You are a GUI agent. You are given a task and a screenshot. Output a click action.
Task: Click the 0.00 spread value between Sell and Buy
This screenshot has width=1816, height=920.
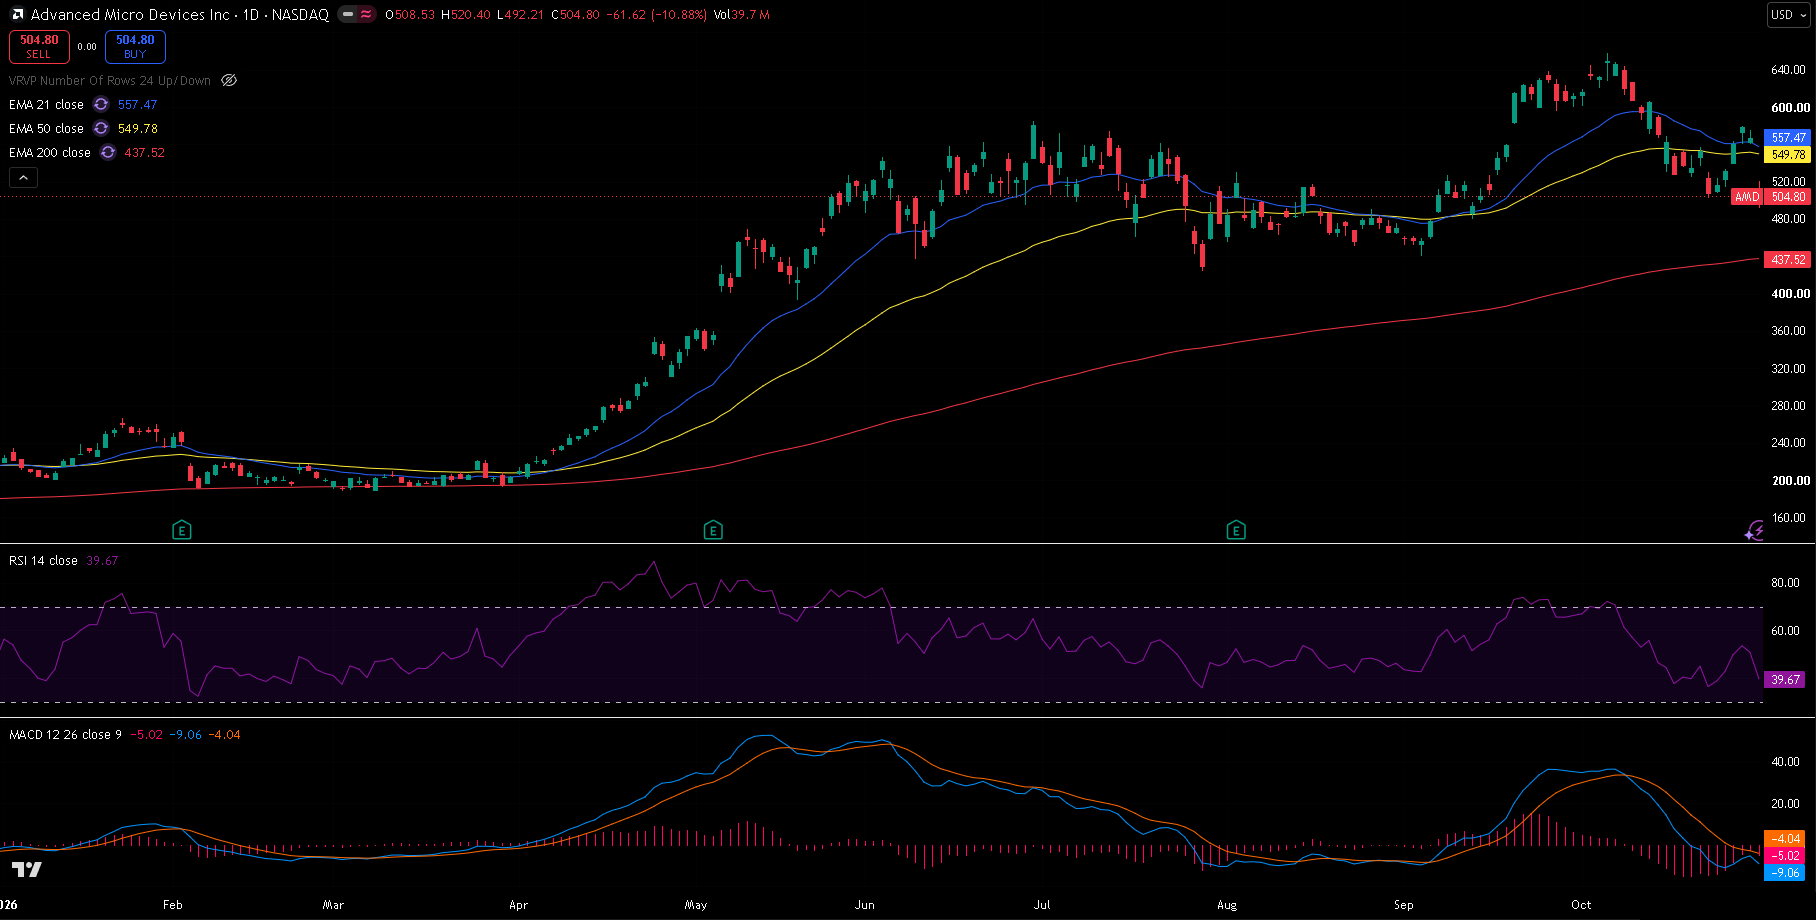click(87, 47)
